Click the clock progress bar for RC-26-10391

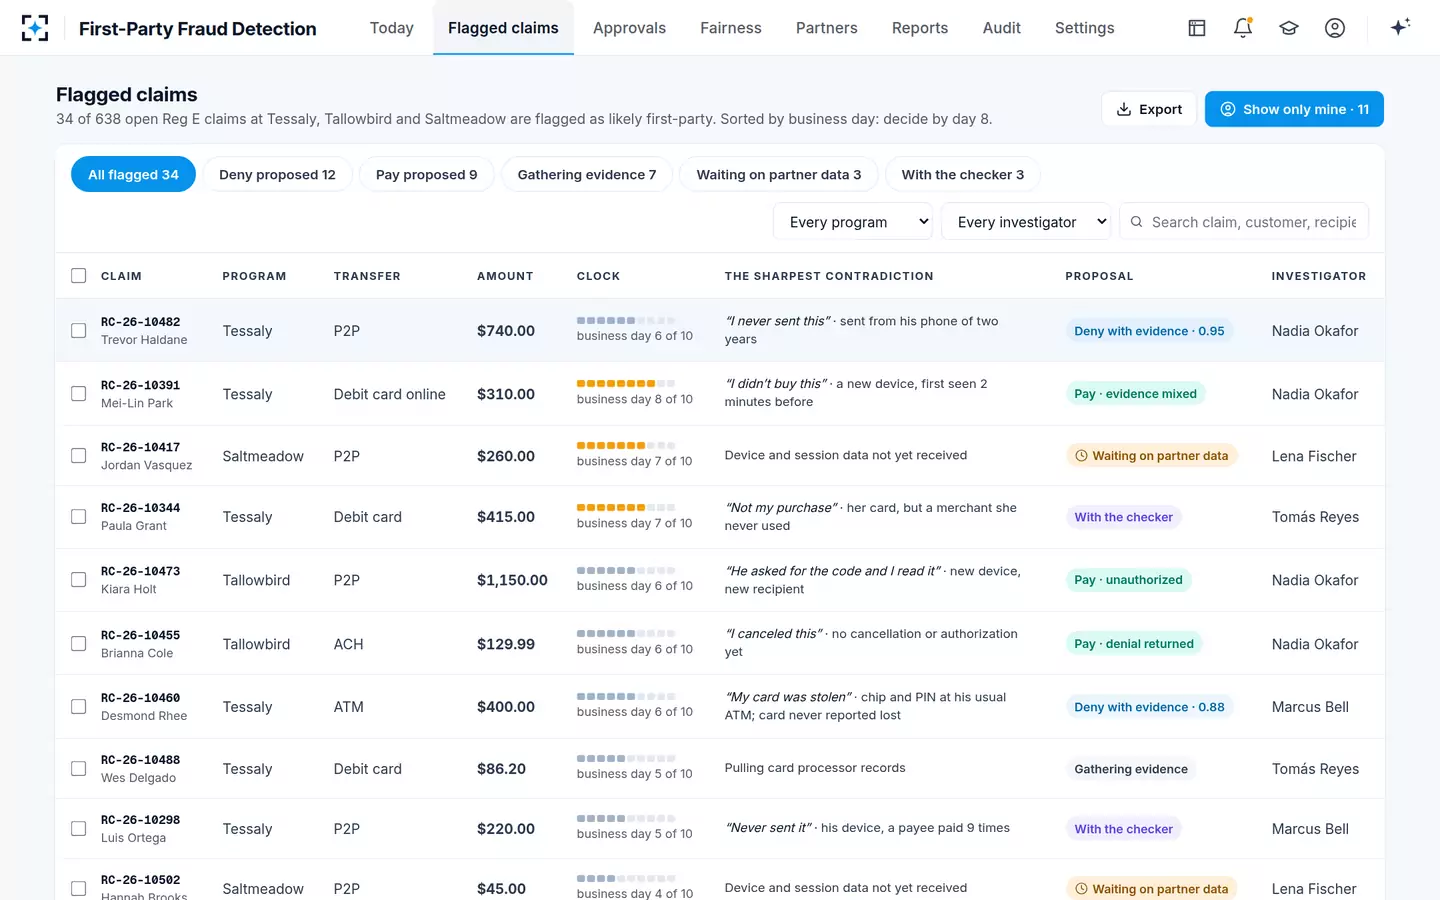(626, 383)
